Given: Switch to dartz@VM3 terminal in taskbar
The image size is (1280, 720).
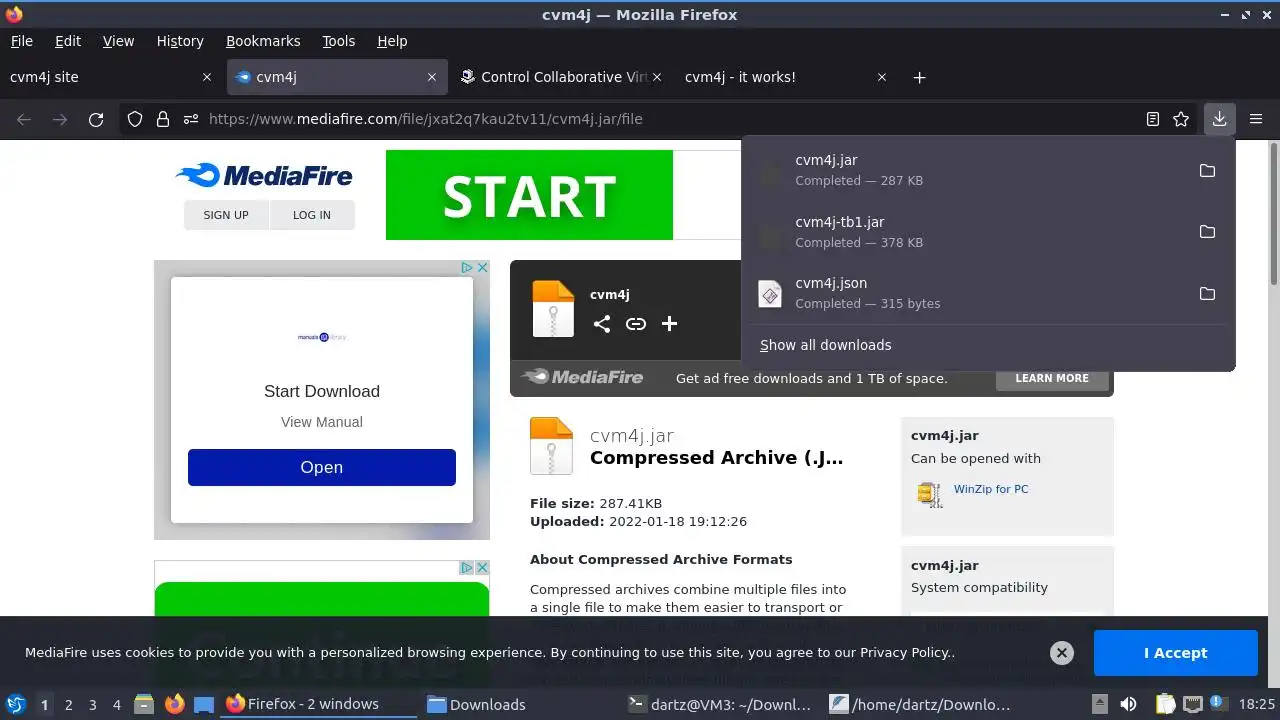Looking at the screenshot, I should [720, 704].
